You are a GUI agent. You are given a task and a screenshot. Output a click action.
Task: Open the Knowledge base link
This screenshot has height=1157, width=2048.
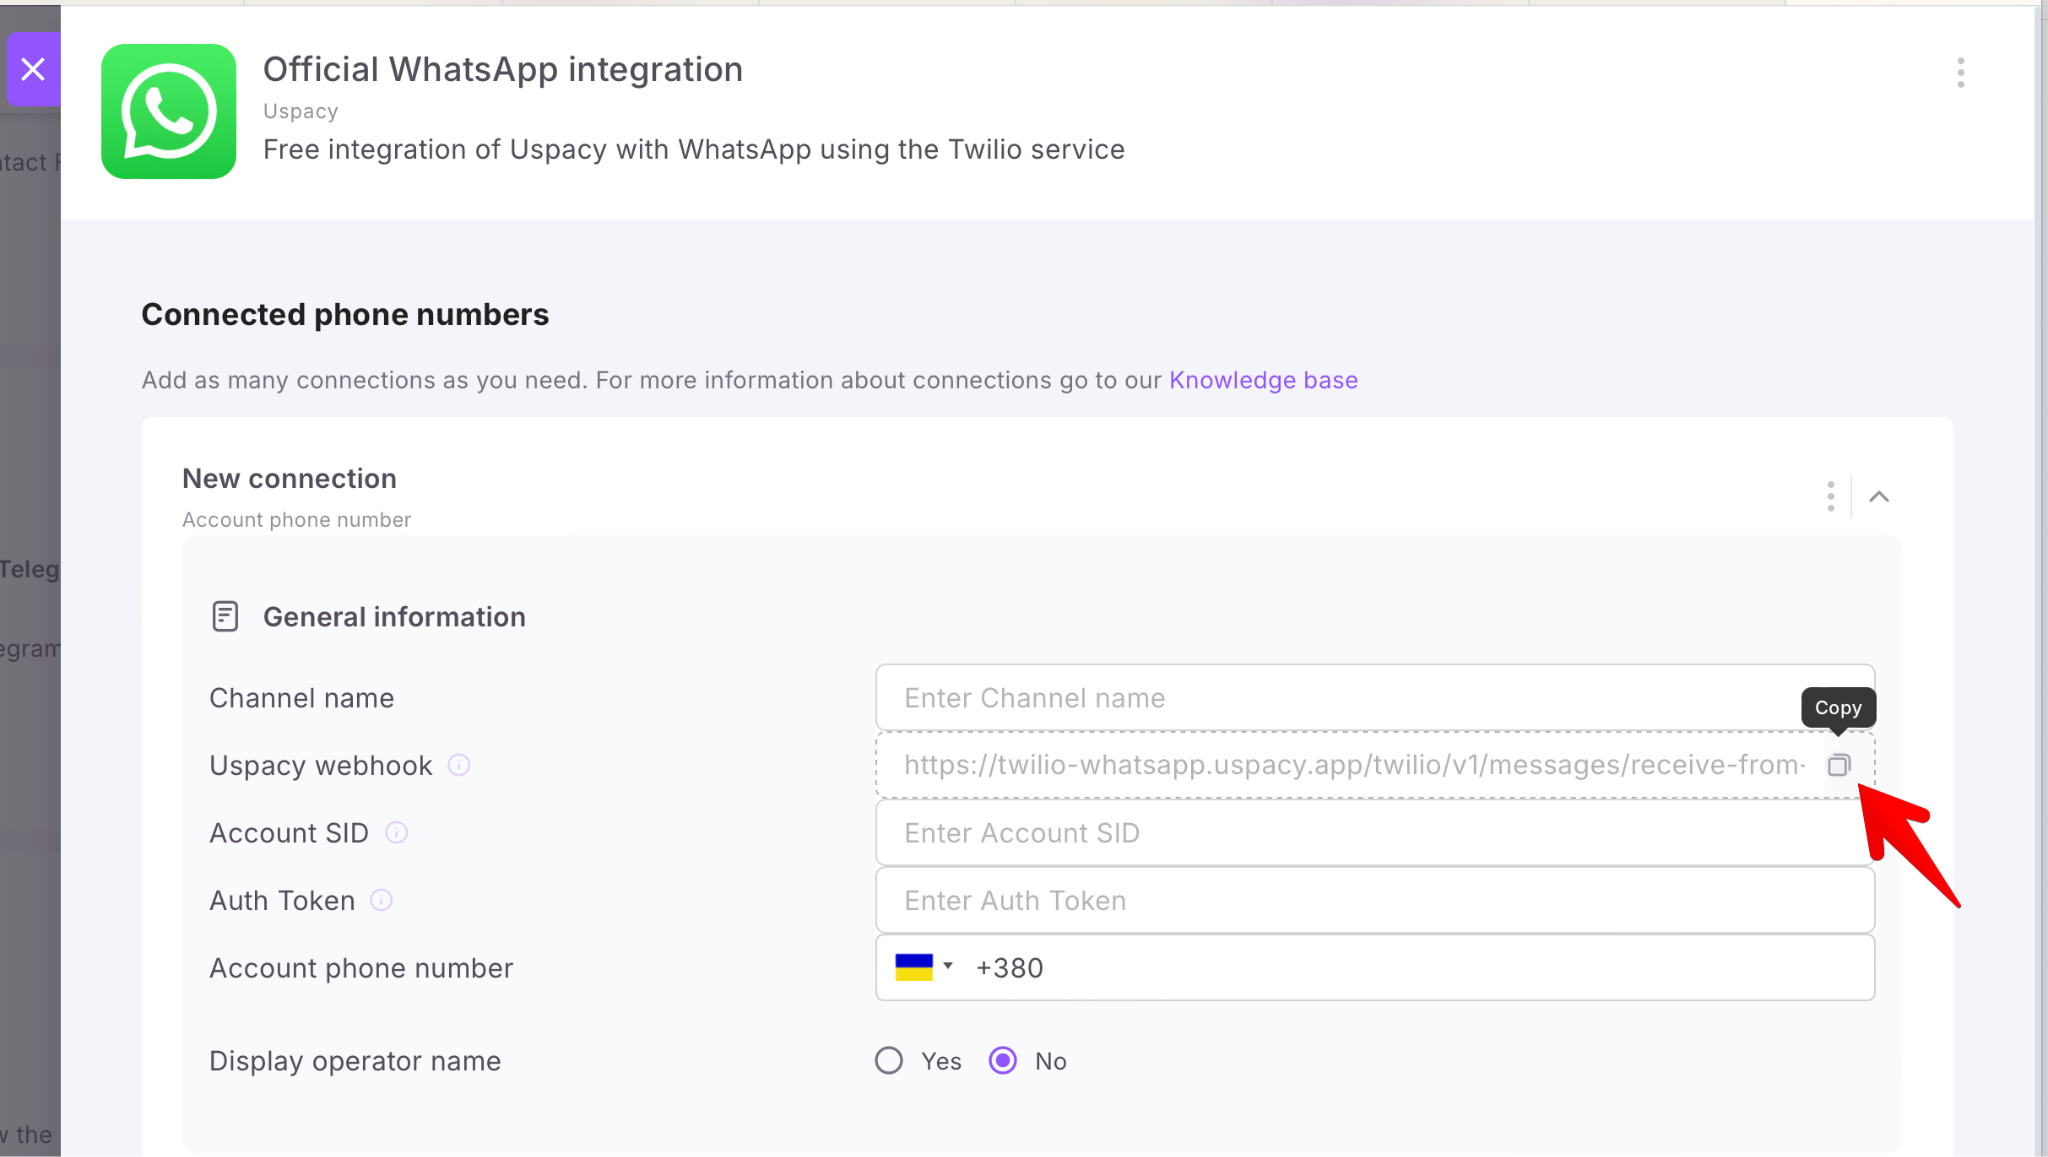click(x=1263, y=380)
